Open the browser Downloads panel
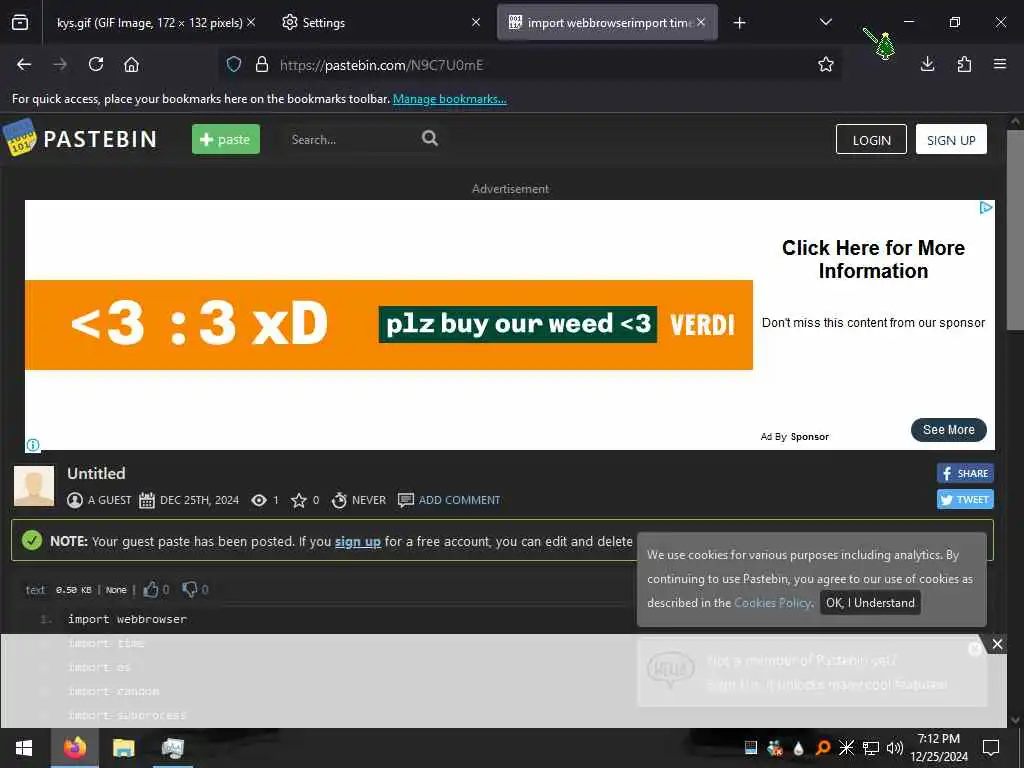 tap(927, 64)
